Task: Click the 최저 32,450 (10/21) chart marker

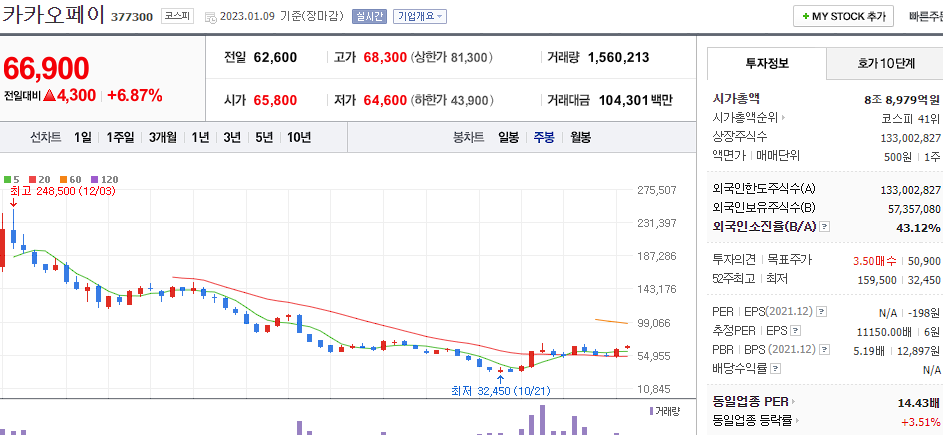Action: point(500,390)
